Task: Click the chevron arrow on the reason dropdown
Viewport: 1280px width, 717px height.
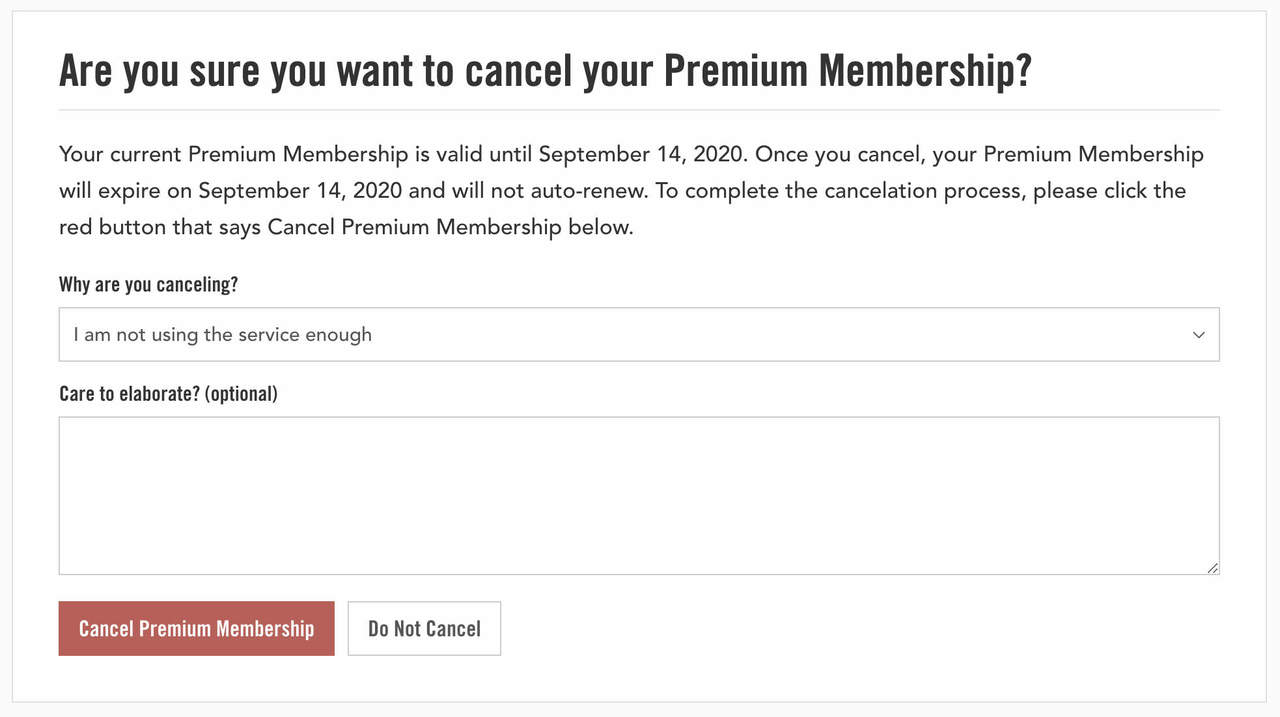Action: point(1199,335)
